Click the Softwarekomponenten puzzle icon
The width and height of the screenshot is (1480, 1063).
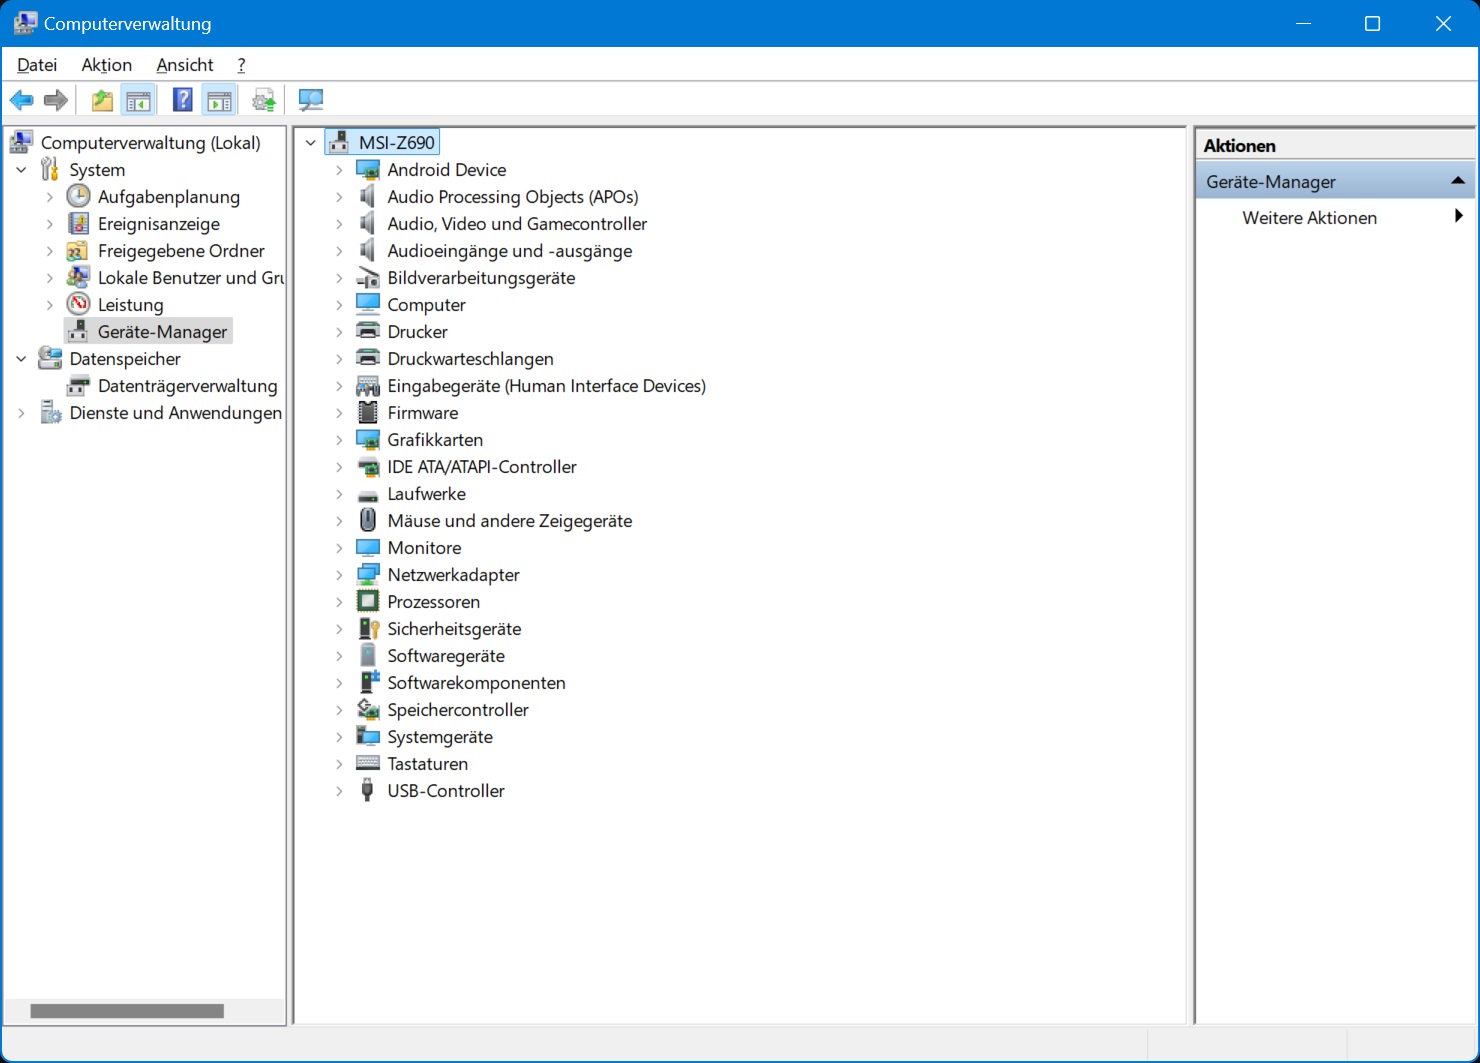point(368,683)
